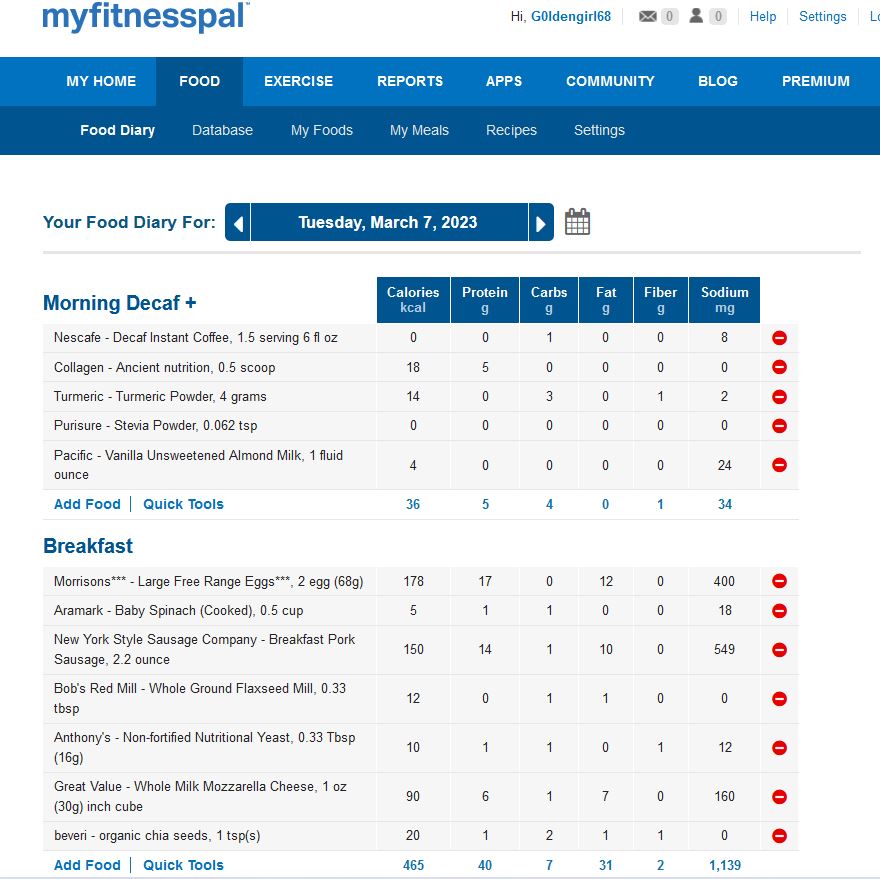Open beveri organic chia seeds entry
880x879 pixels.
157,835
